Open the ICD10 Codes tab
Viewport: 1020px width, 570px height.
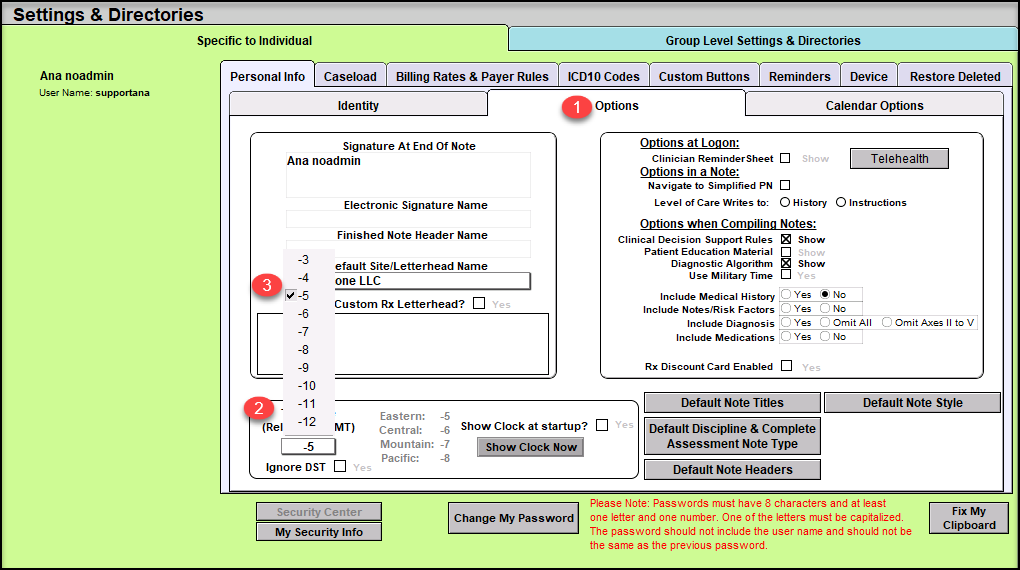point(603,76)
